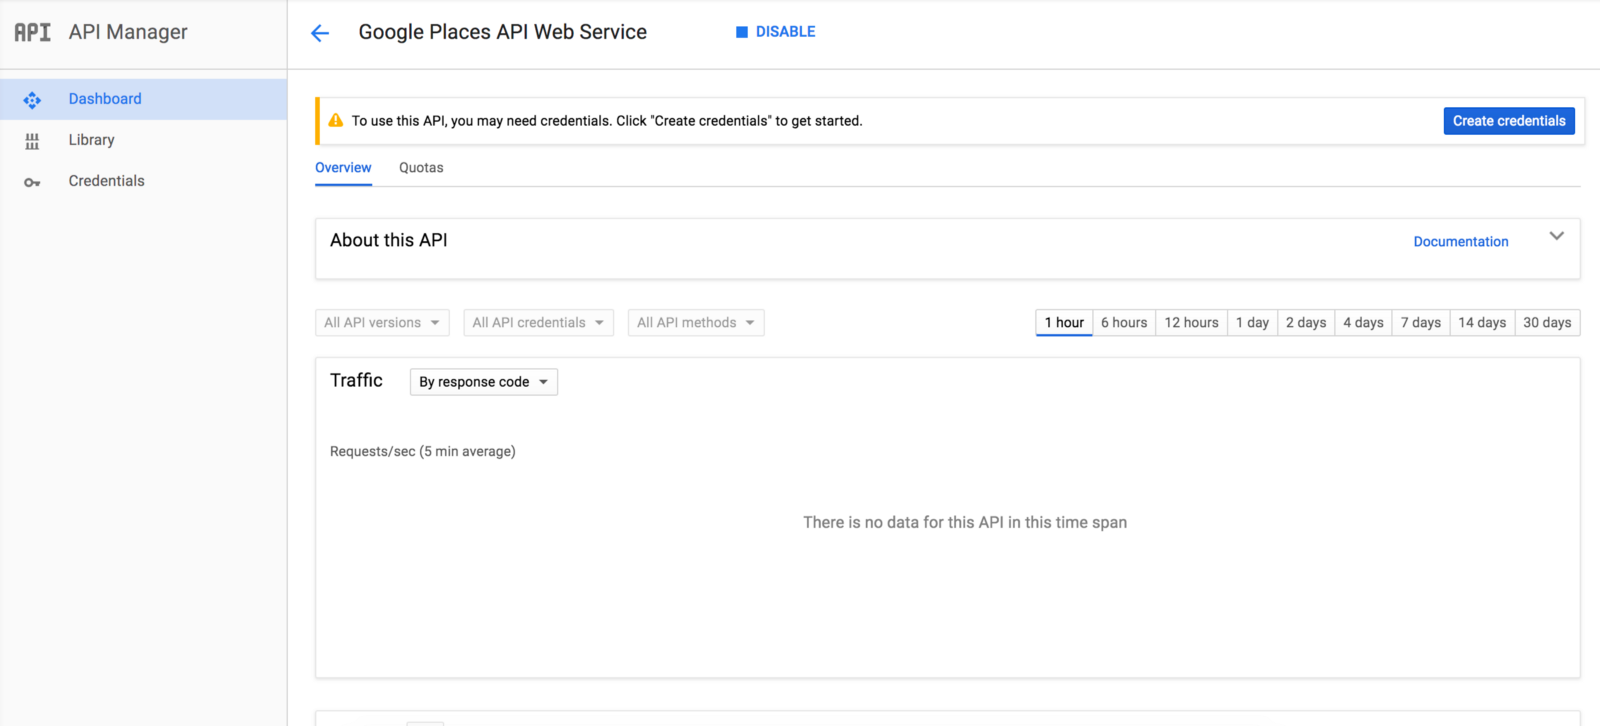The image size is (1600, 726).
Task: Open the Documentation link
Action: tap(1460, 242)
